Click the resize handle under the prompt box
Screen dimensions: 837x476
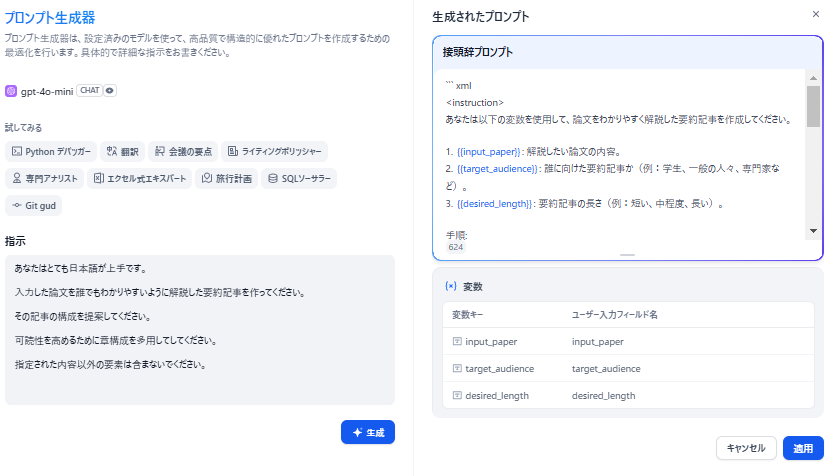[x=627, y=255]
